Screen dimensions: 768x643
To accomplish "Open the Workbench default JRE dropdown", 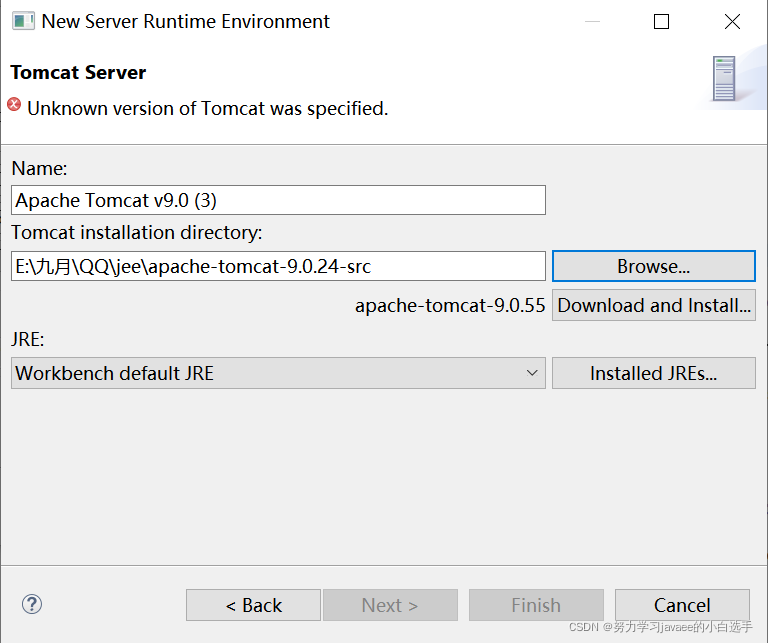I will point(278,373).
